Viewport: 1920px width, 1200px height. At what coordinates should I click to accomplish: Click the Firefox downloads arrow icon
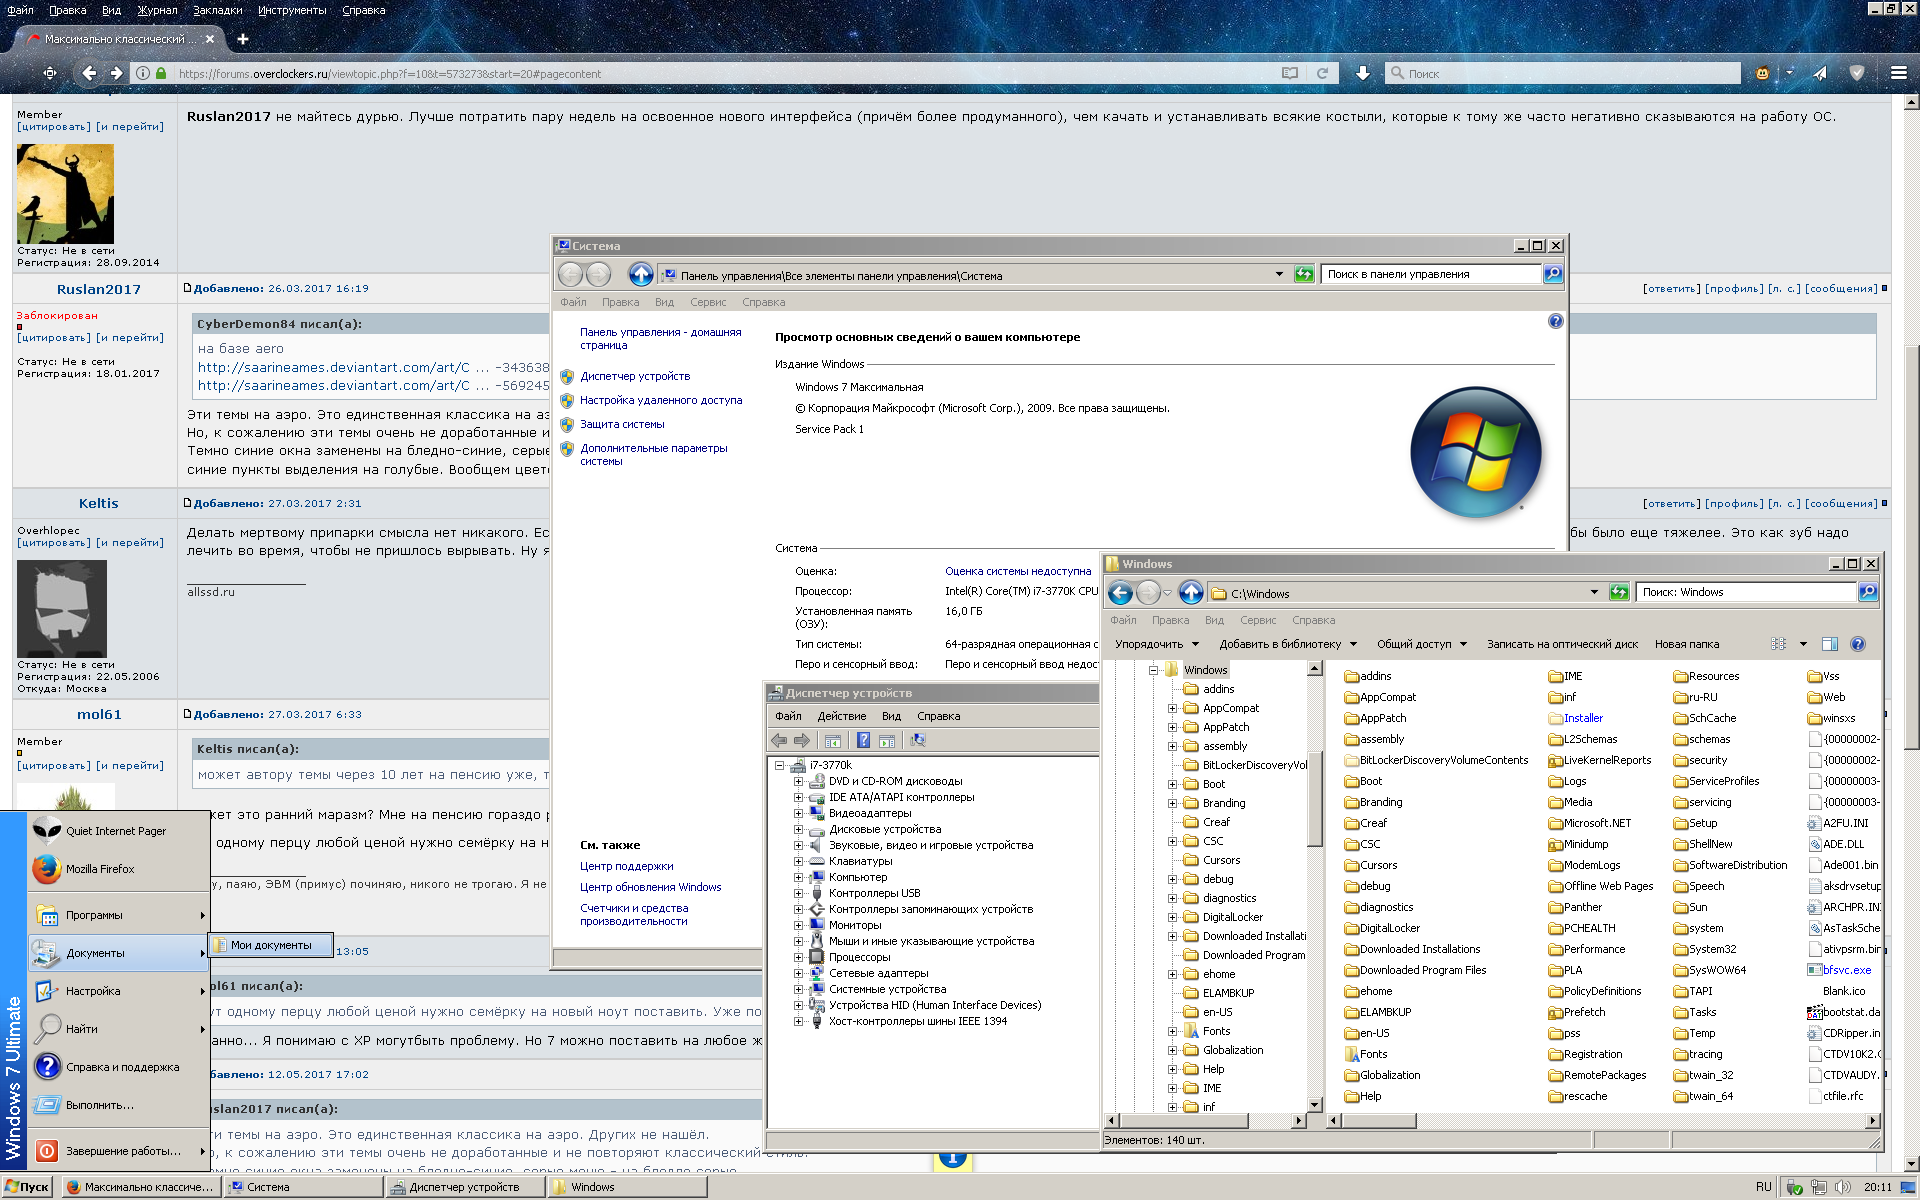coord(1362,73)
